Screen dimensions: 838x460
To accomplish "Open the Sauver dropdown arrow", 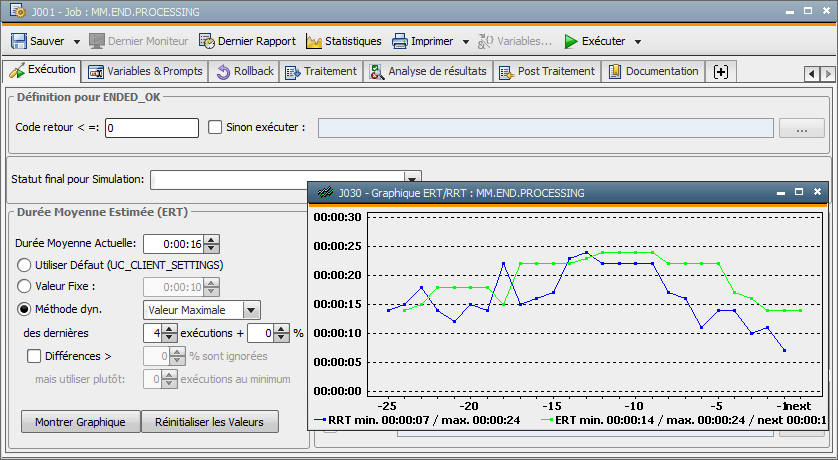I will (x=76, y=42).
